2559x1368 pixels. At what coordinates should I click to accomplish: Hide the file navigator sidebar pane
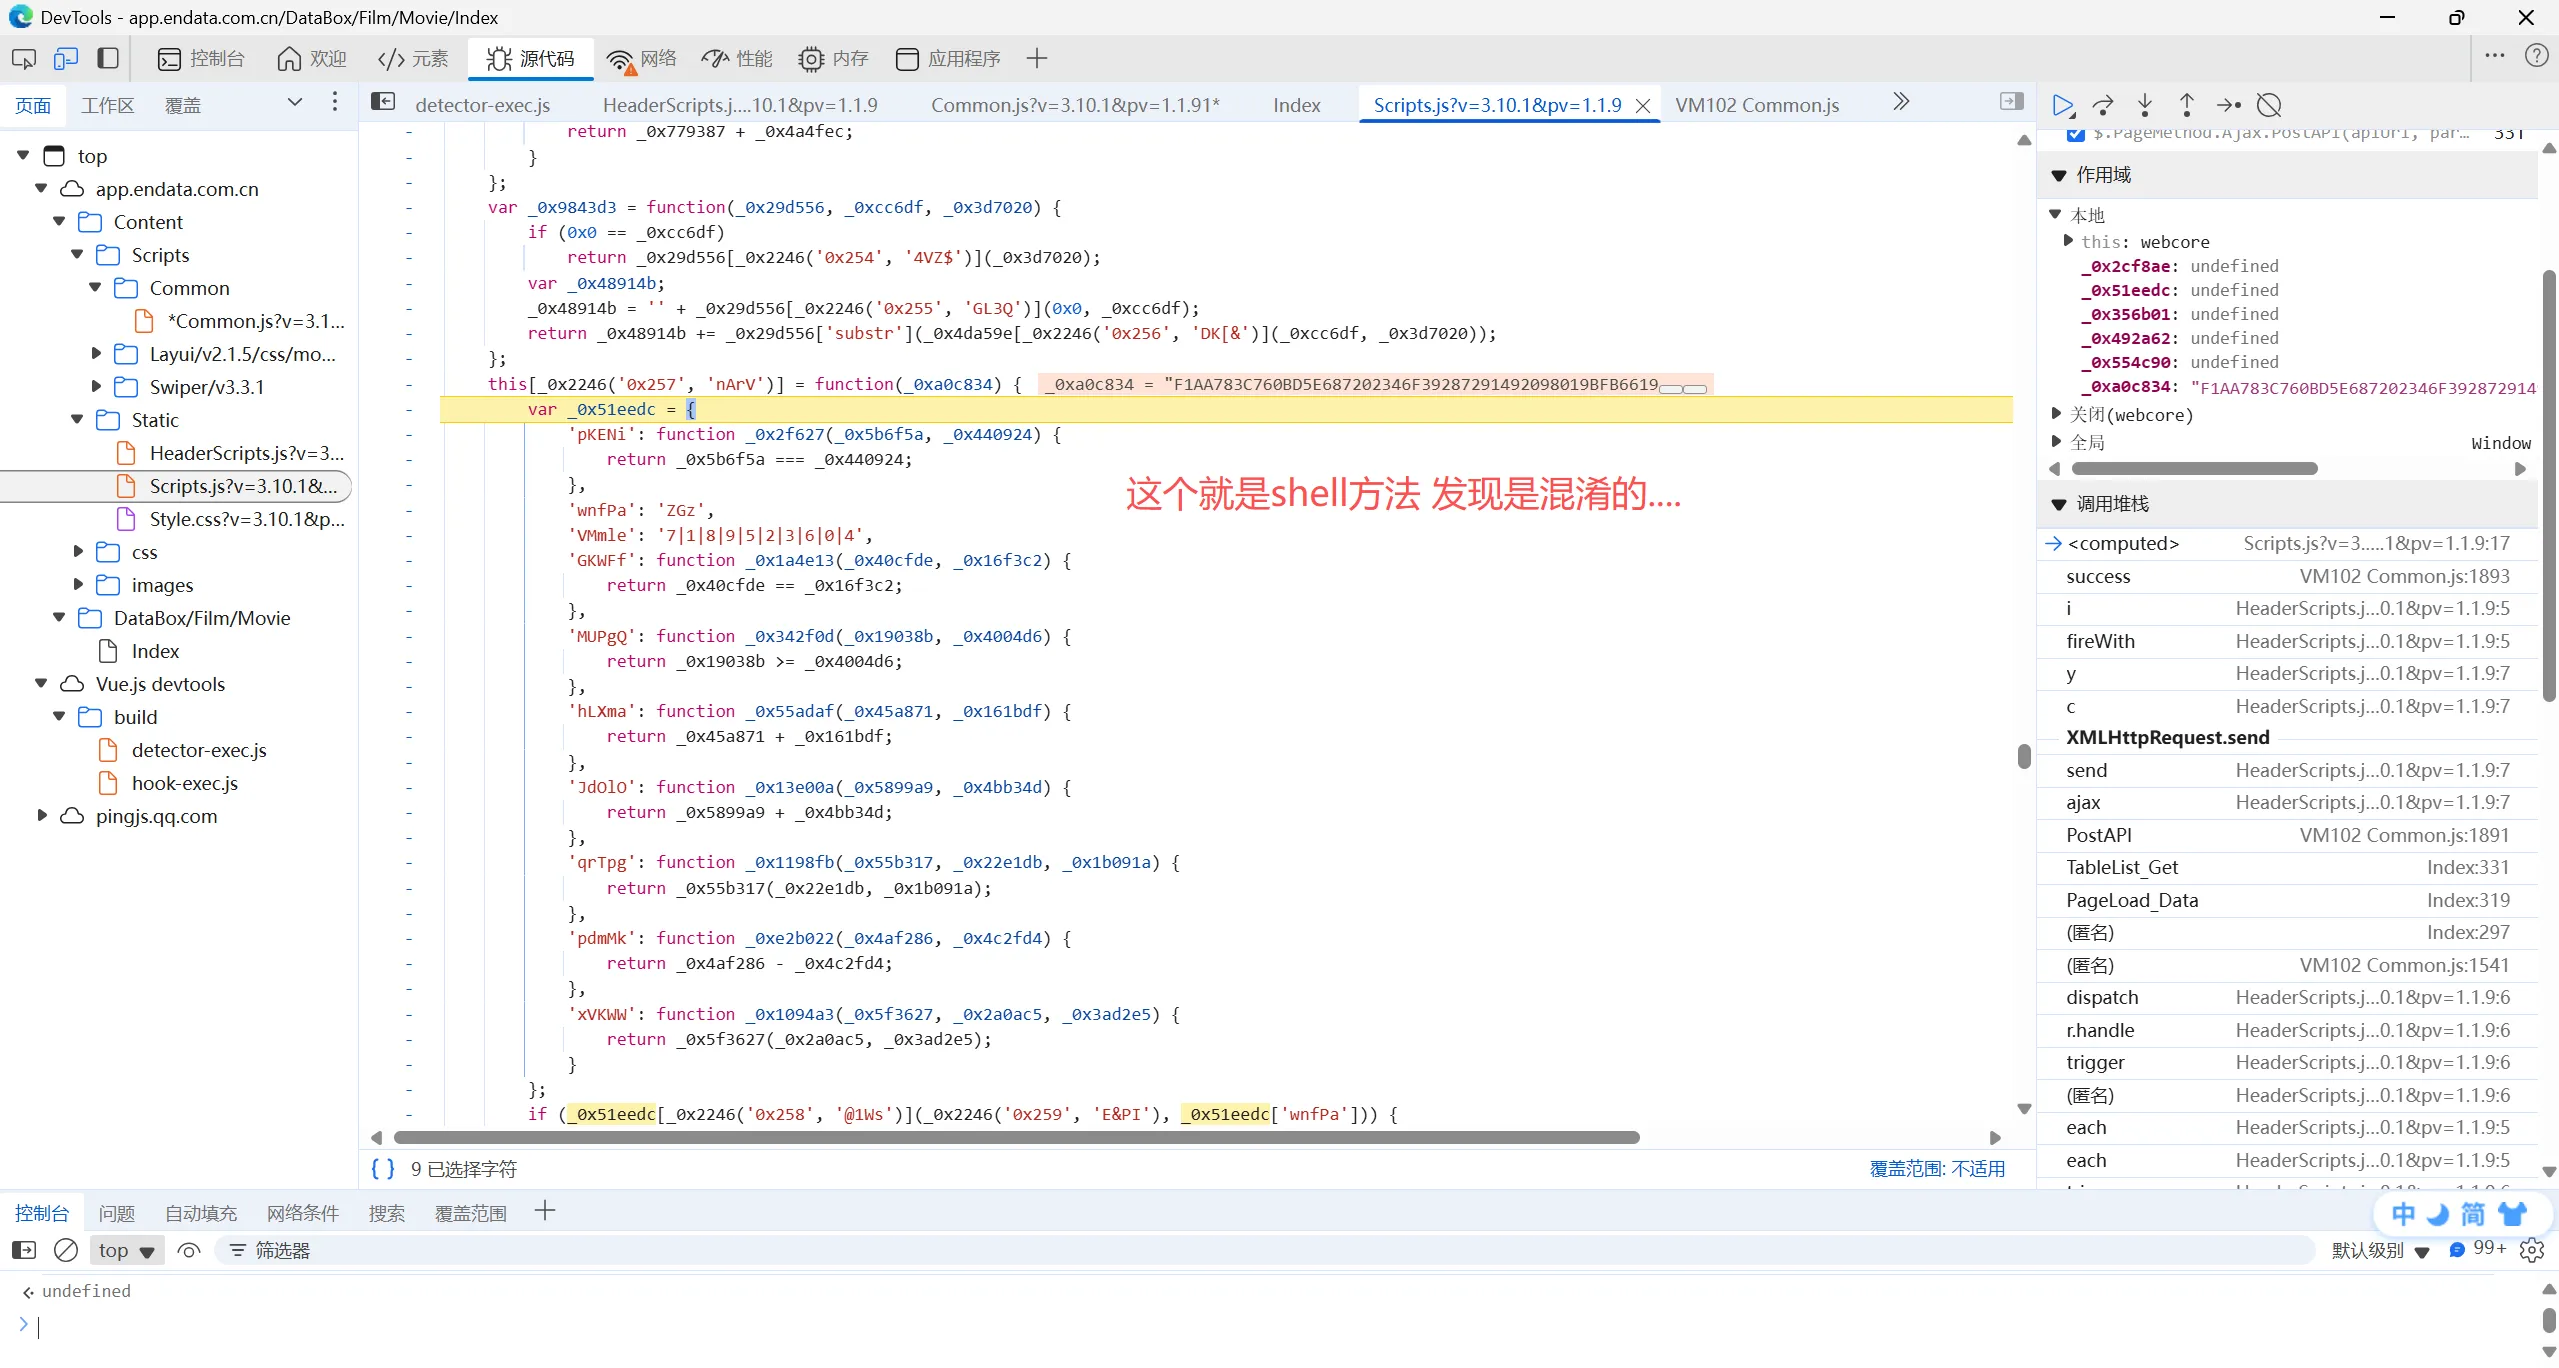tap(383, 102)
